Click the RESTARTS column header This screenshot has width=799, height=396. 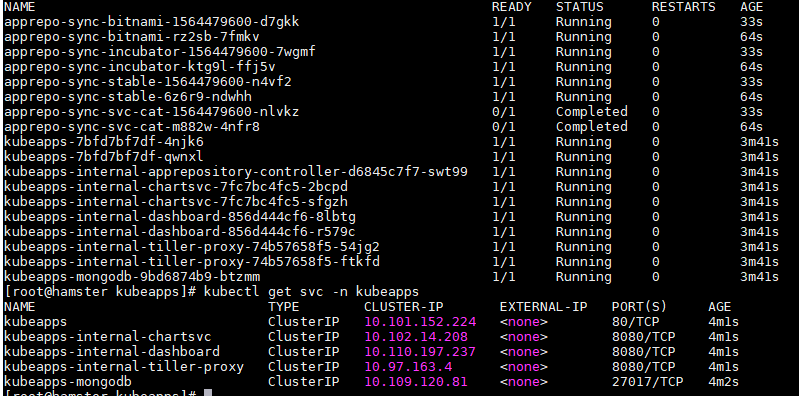683,7
